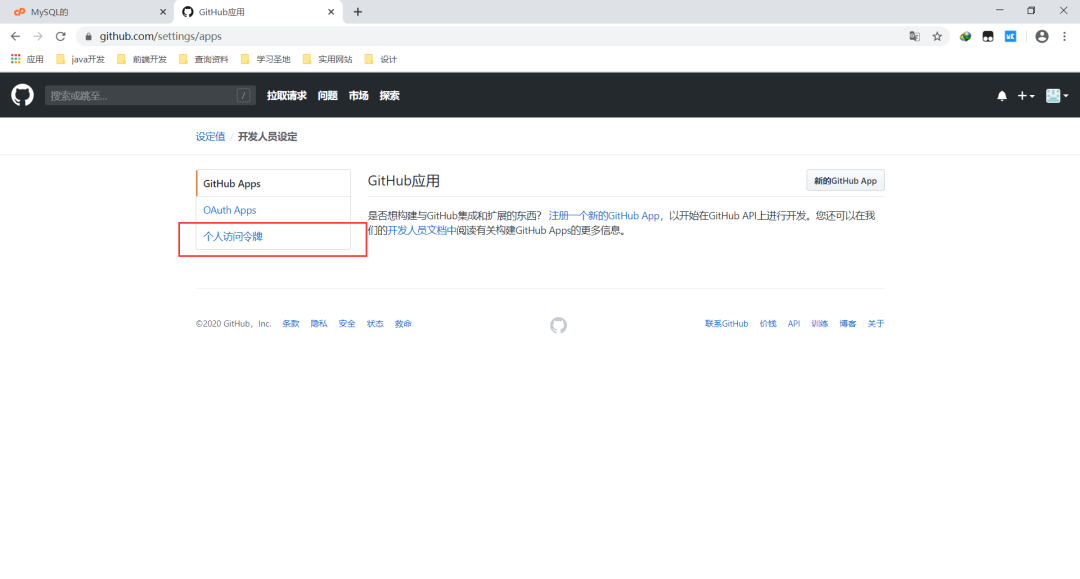Open the 实用网站 bookmark folder
The image size is (1080, 579).
point(328,59)
